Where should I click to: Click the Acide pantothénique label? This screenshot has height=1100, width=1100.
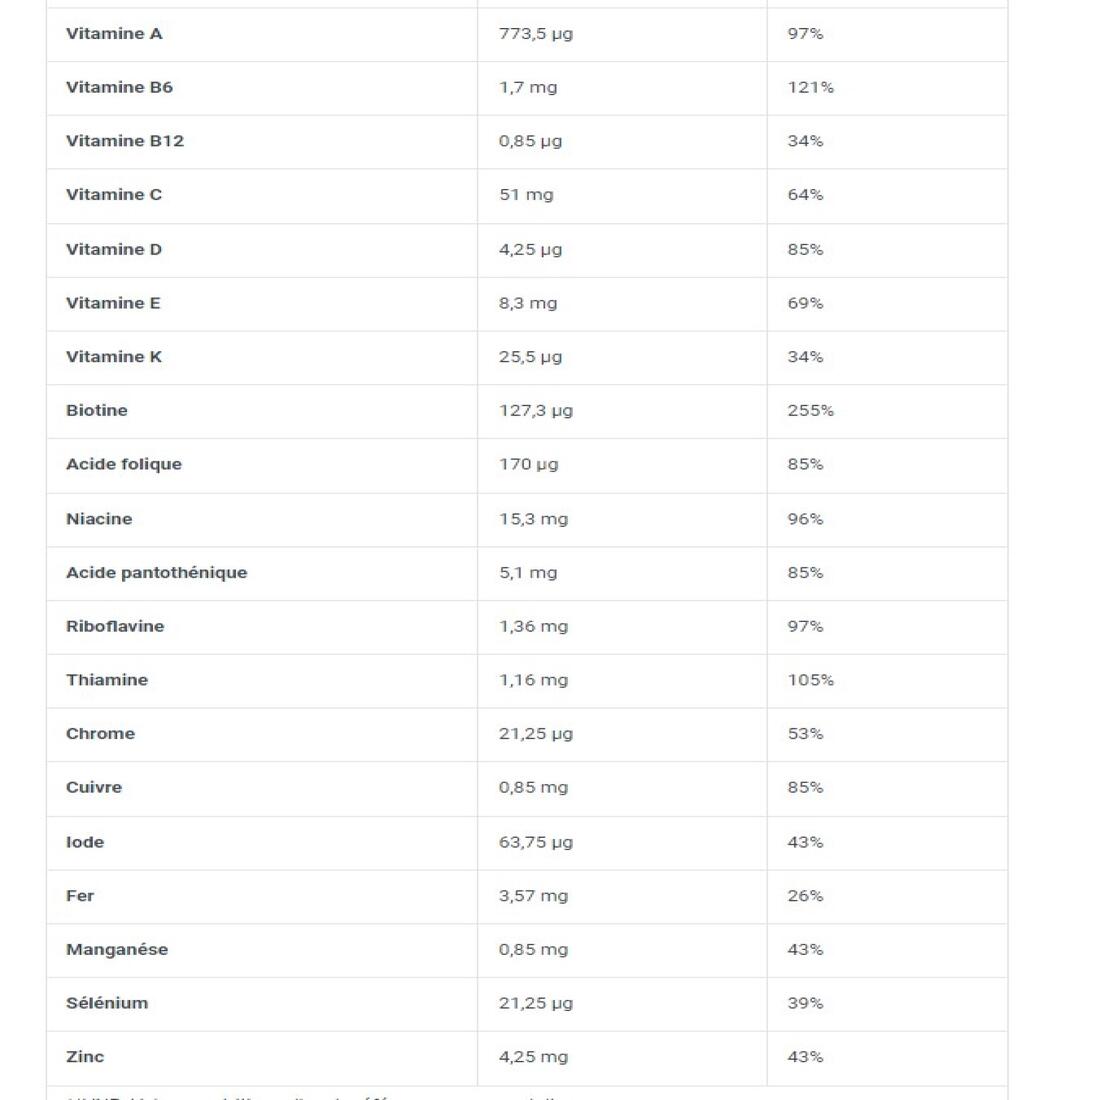(156, 573)
